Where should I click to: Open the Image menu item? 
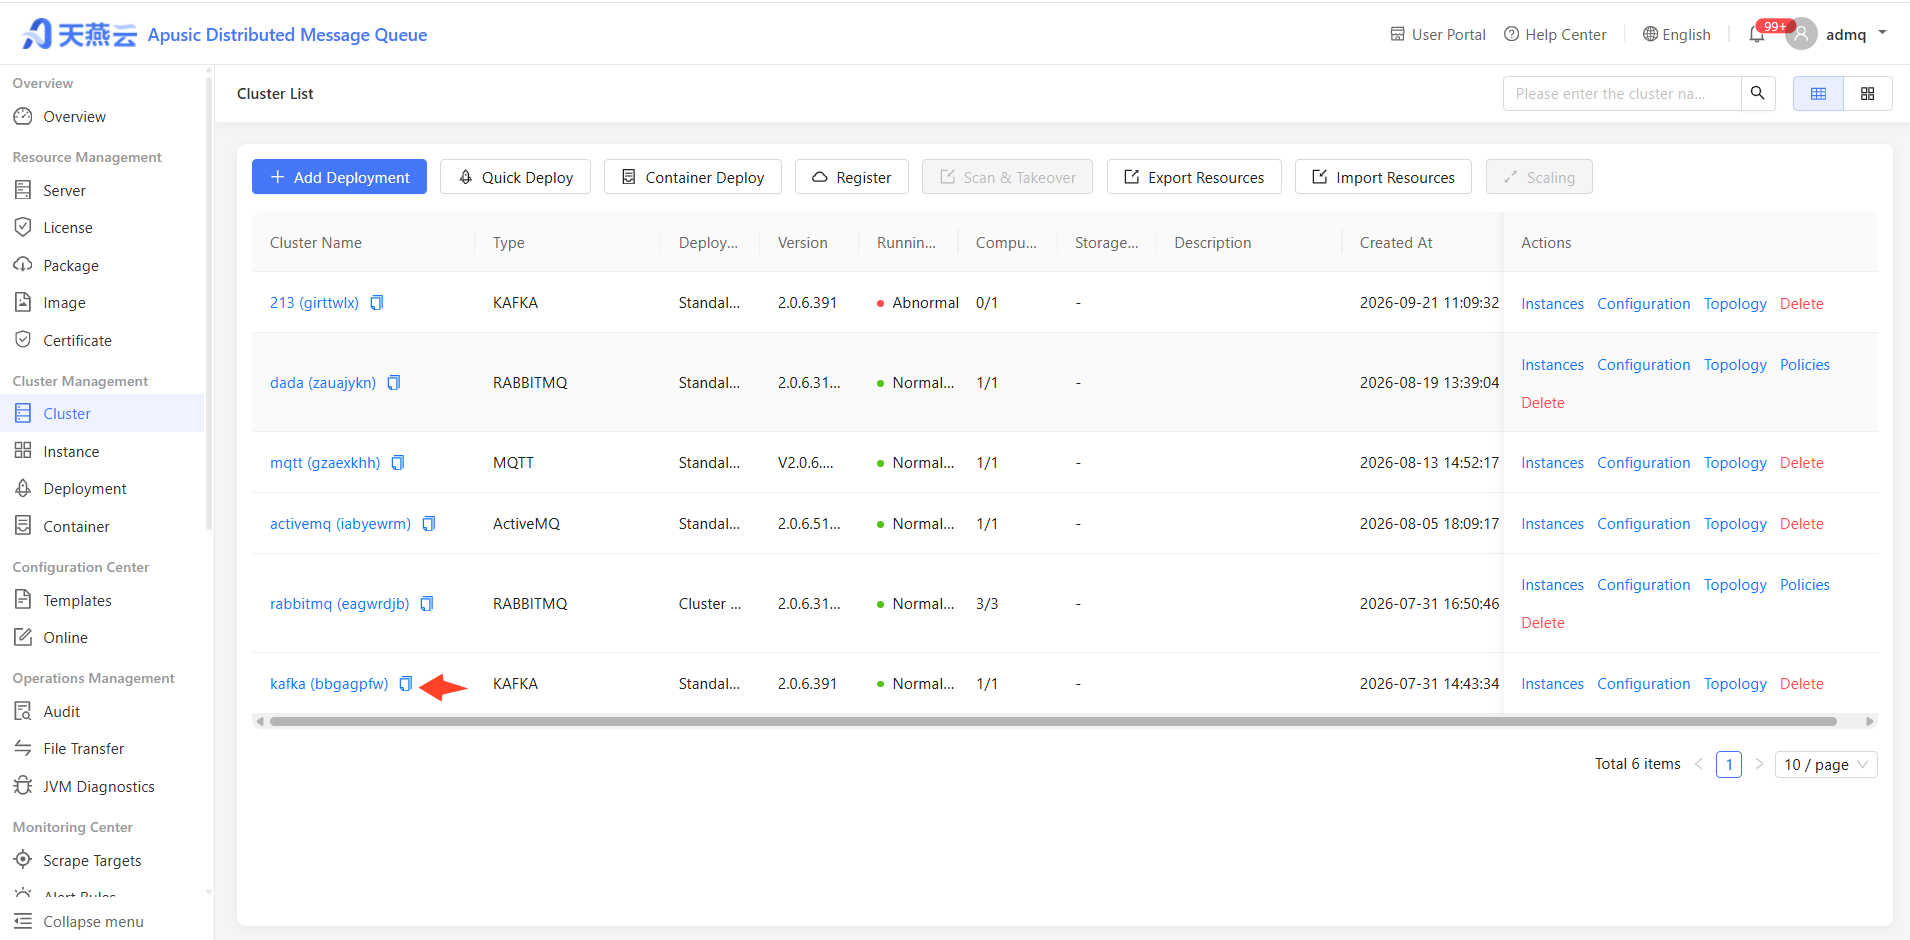(x=102, y=302)
